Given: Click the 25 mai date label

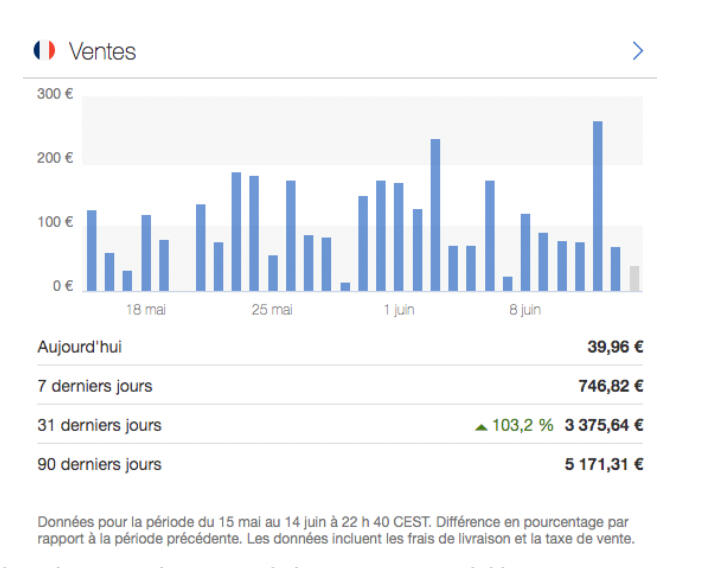Looking at the screenshot, I should (272, 310).
